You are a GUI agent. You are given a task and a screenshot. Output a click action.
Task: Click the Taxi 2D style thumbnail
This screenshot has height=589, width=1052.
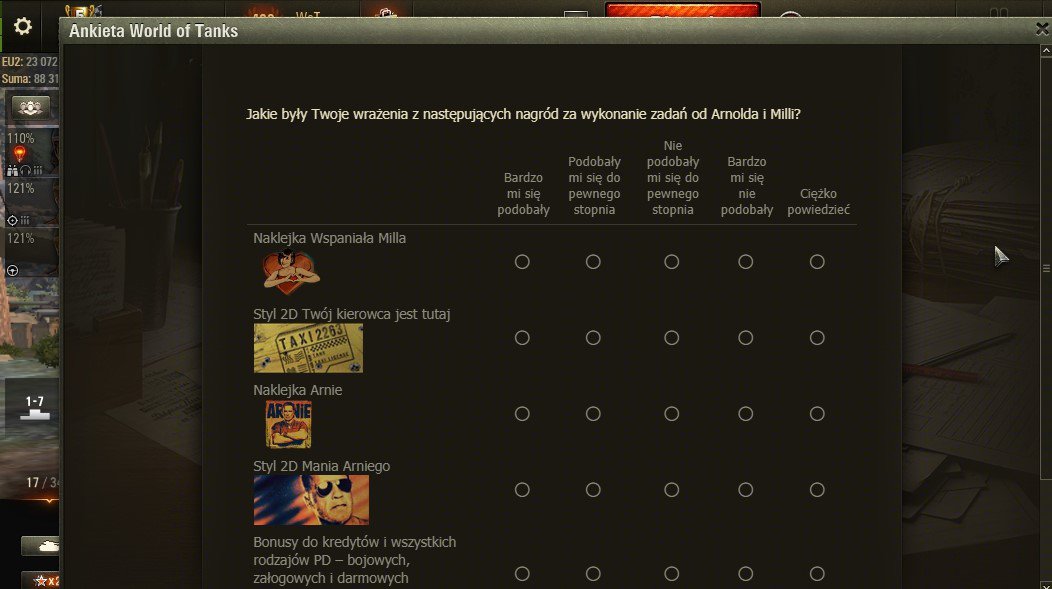pos(308,348)
